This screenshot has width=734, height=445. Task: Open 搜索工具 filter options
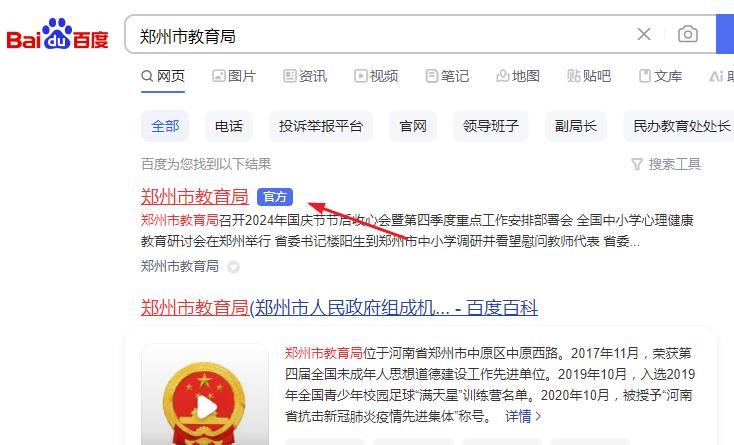(666, 164)
